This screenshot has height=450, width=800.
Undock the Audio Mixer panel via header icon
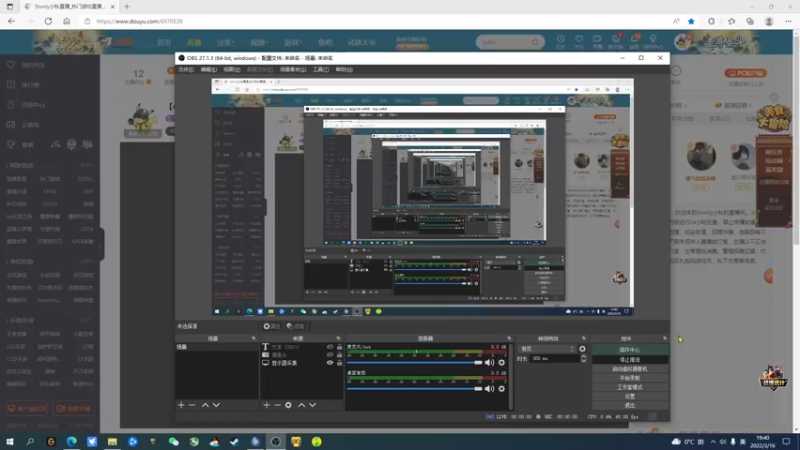pyautogui.click(x=509, y=338)
